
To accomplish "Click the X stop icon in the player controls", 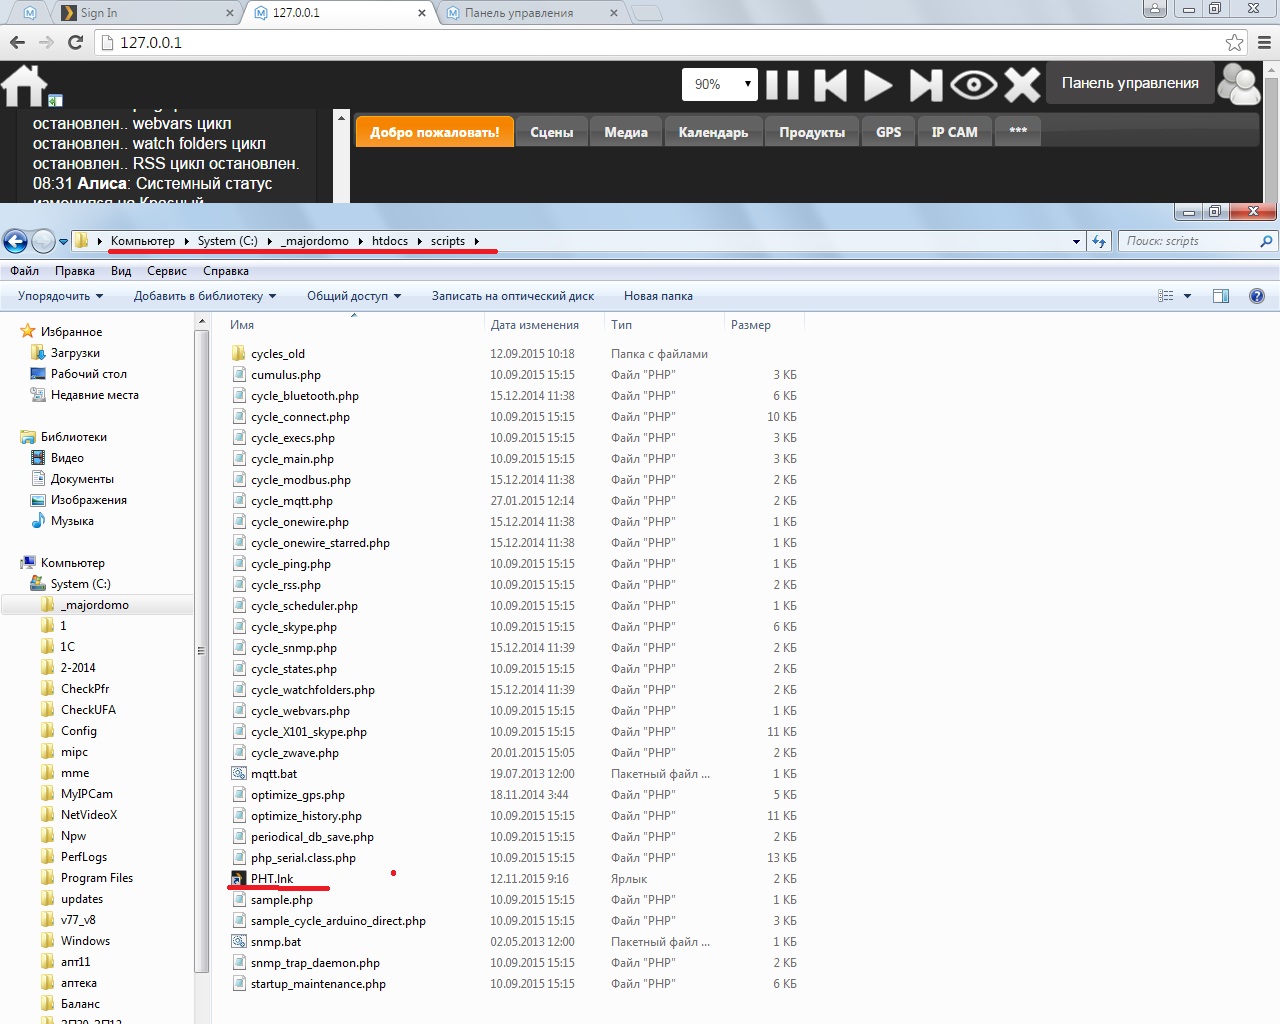I will (x=1021, y=84).
